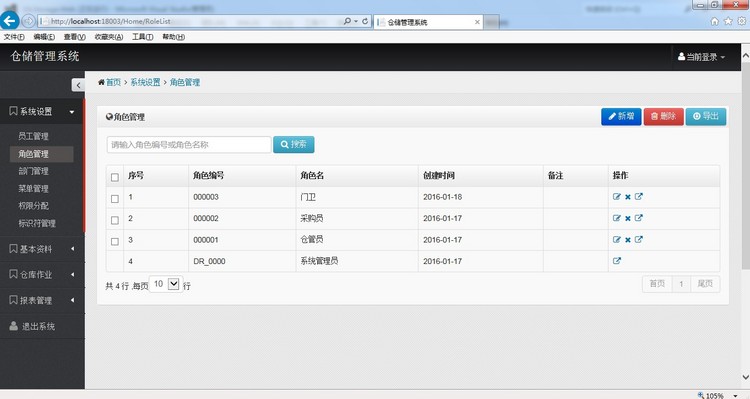Open browser zoom level dropdown 105%

coord(736,396)
